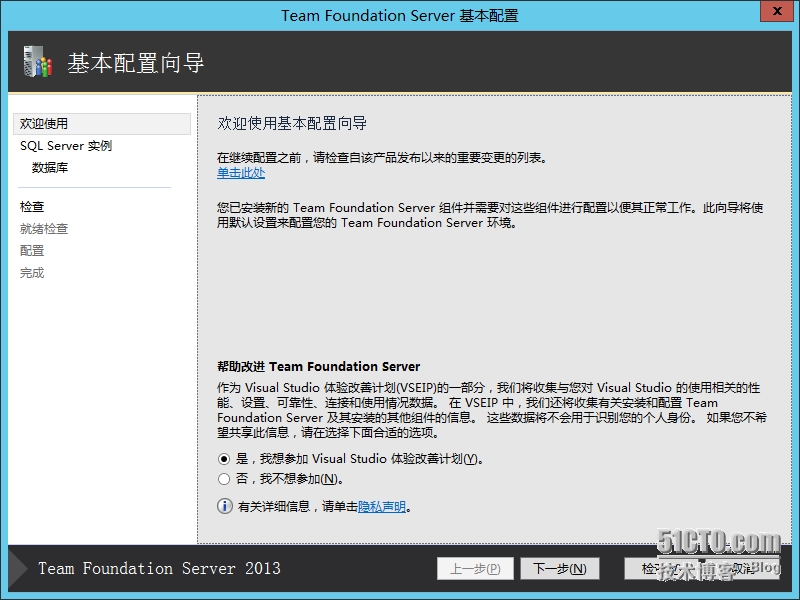The image size is (800, 600).
Task: Select the 配置 step in sidebar
Action: click(x=32, y=251)
